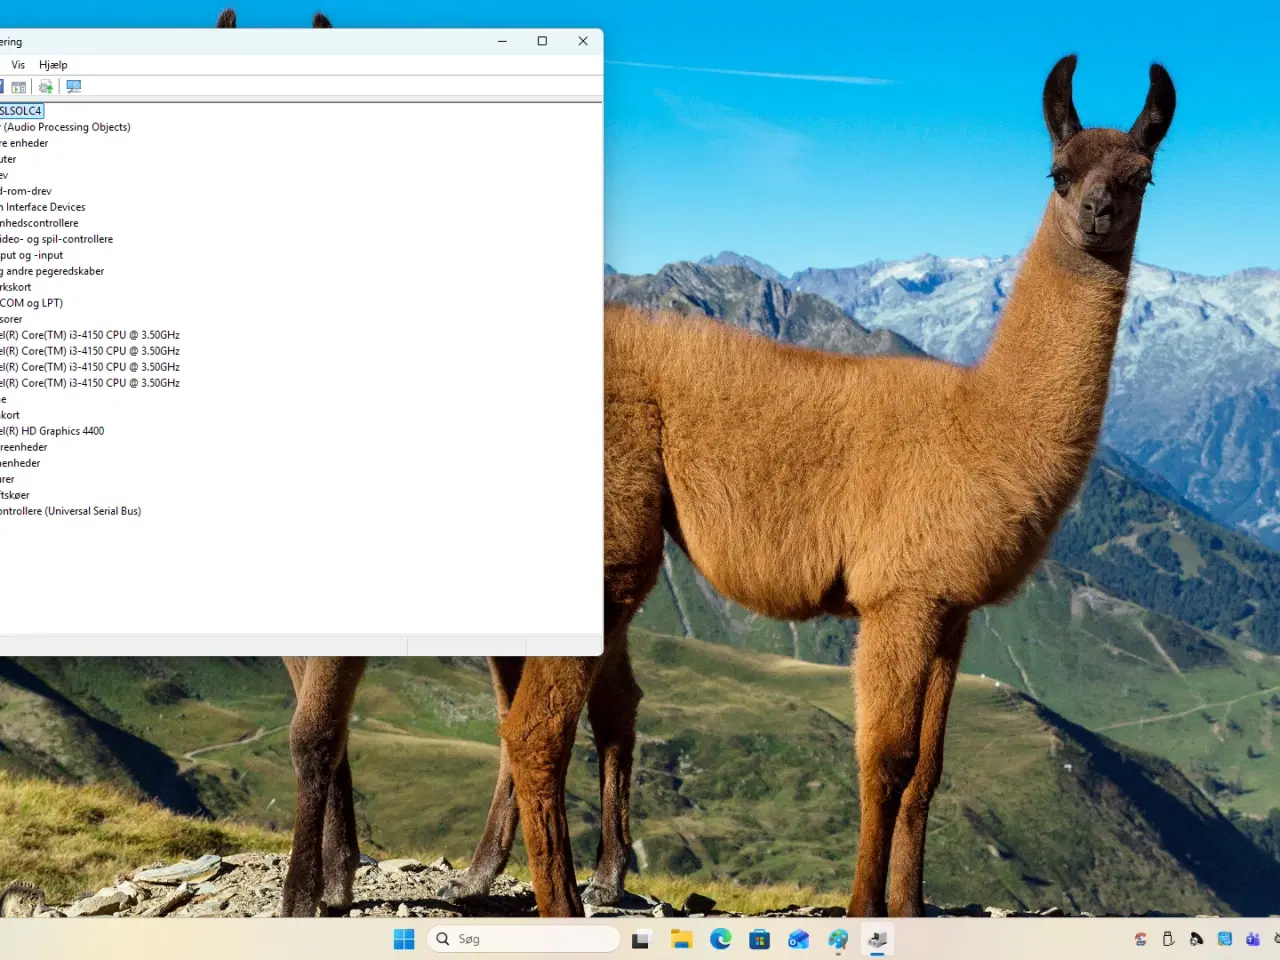Open Task View from the taskbar
The image size is (1280, 960).
pos(641,939)
